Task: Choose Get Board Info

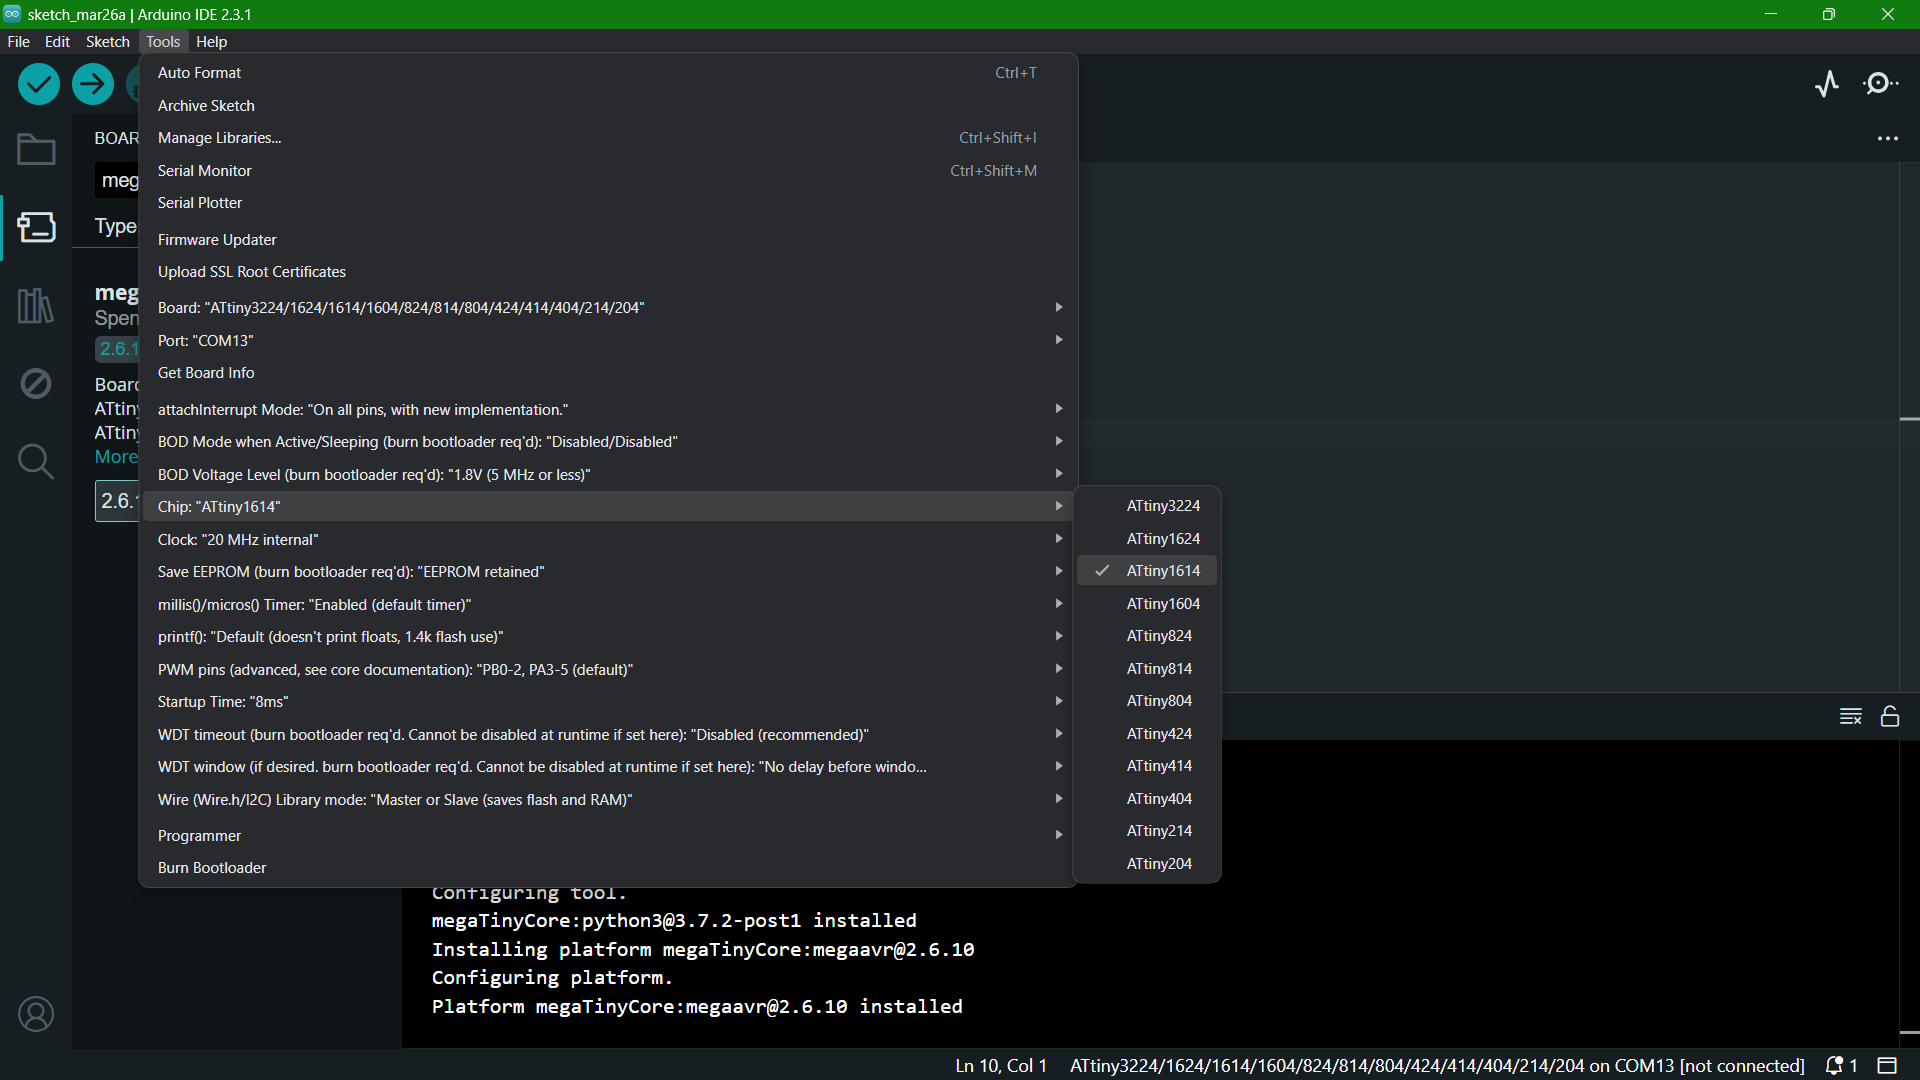Action: click(608, 373)
